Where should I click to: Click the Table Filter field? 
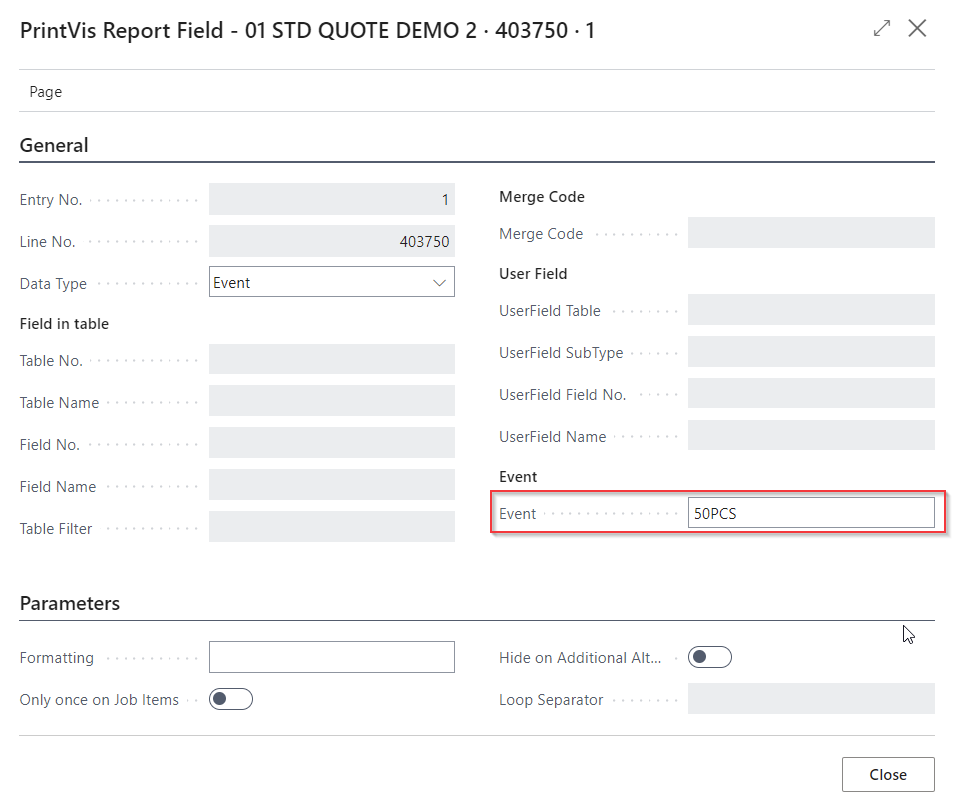click(x=331, y=527)
